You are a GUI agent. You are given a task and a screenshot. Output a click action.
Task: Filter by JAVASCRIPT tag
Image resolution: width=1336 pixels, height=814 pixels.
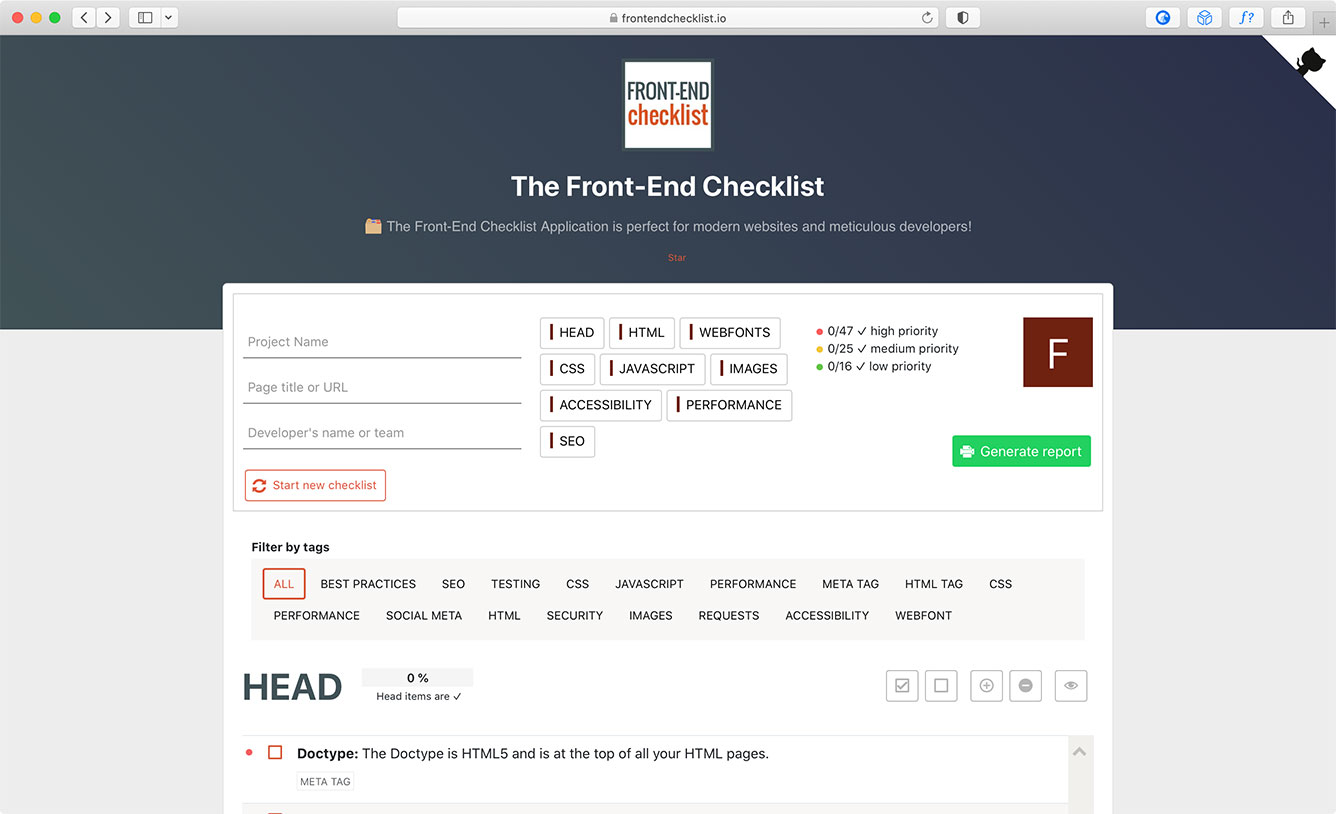(649, 584)
